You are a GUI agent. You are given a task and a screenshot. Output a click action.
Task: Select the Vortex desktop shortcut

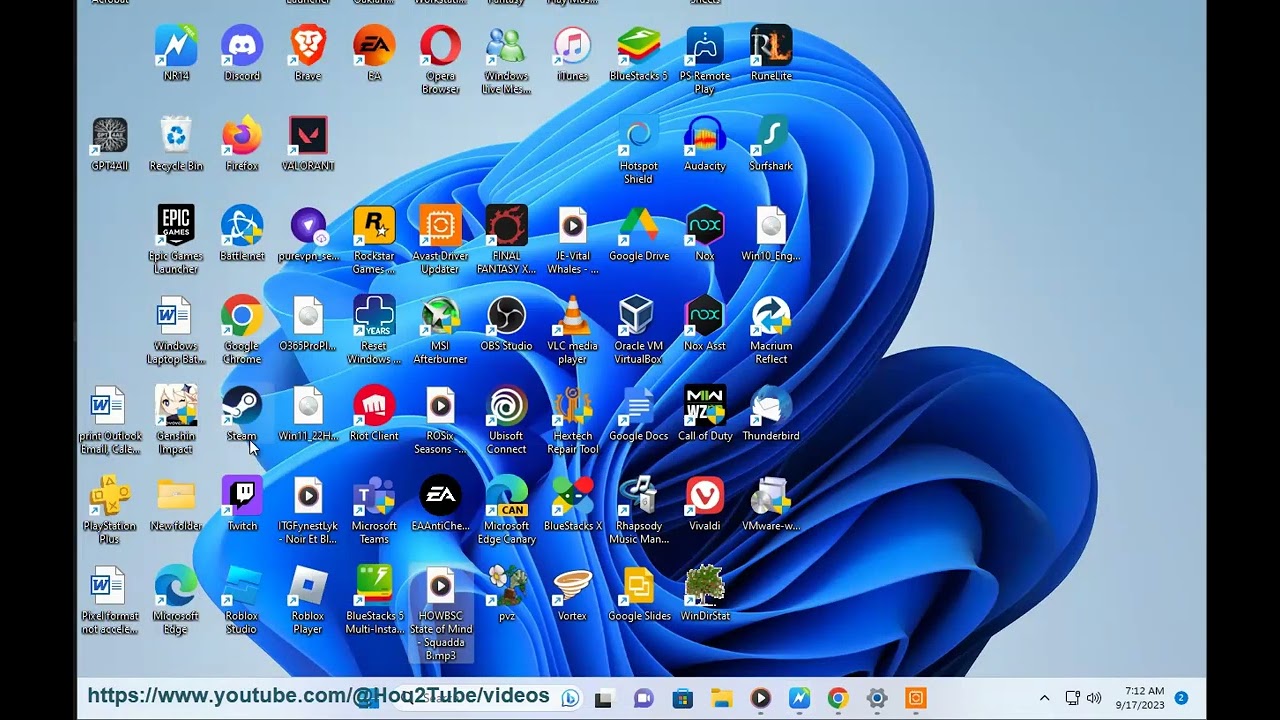coord(572,594)
